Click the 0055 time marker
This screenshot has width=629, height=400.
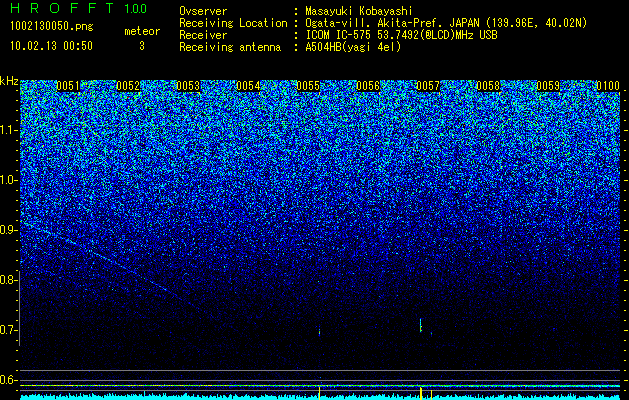308,86
